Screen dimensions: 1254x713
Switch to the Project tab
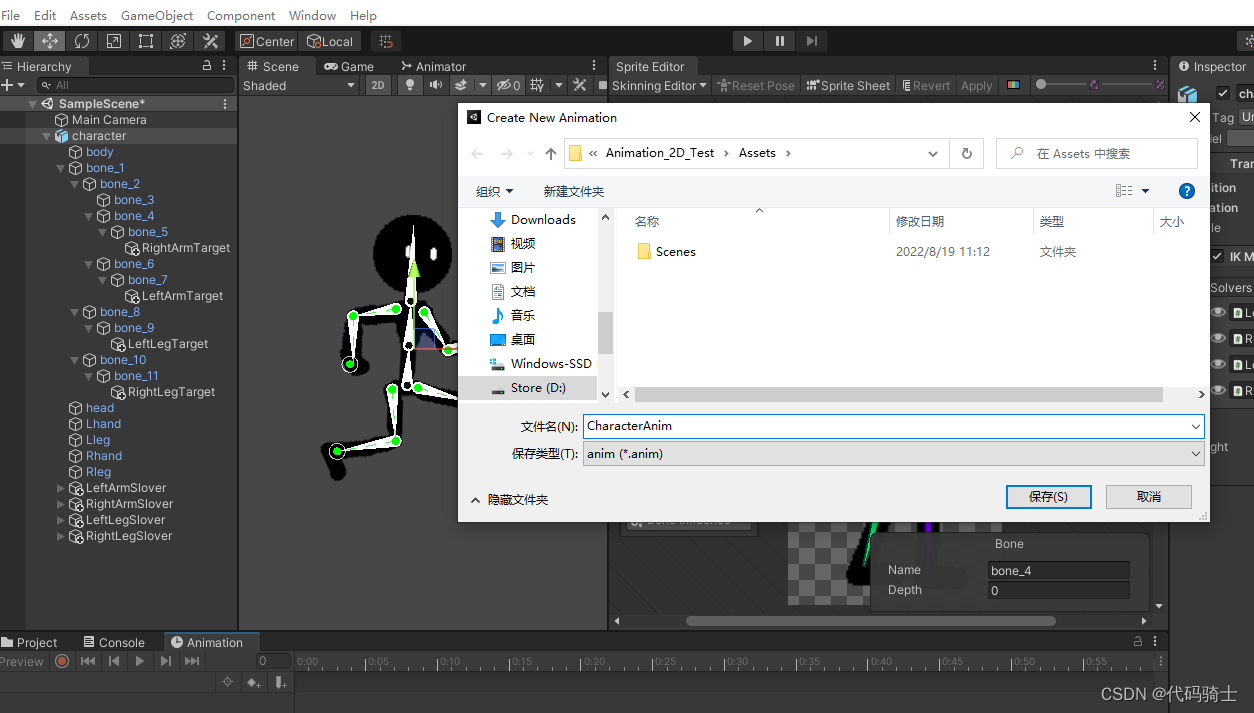29,642
